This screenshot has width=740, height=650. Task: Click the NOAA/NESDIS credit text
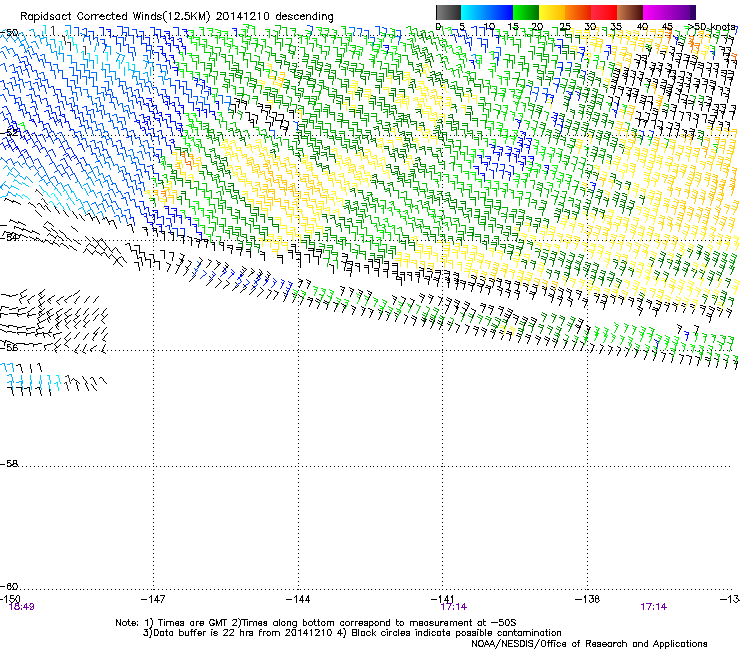[x=589, y=644]
